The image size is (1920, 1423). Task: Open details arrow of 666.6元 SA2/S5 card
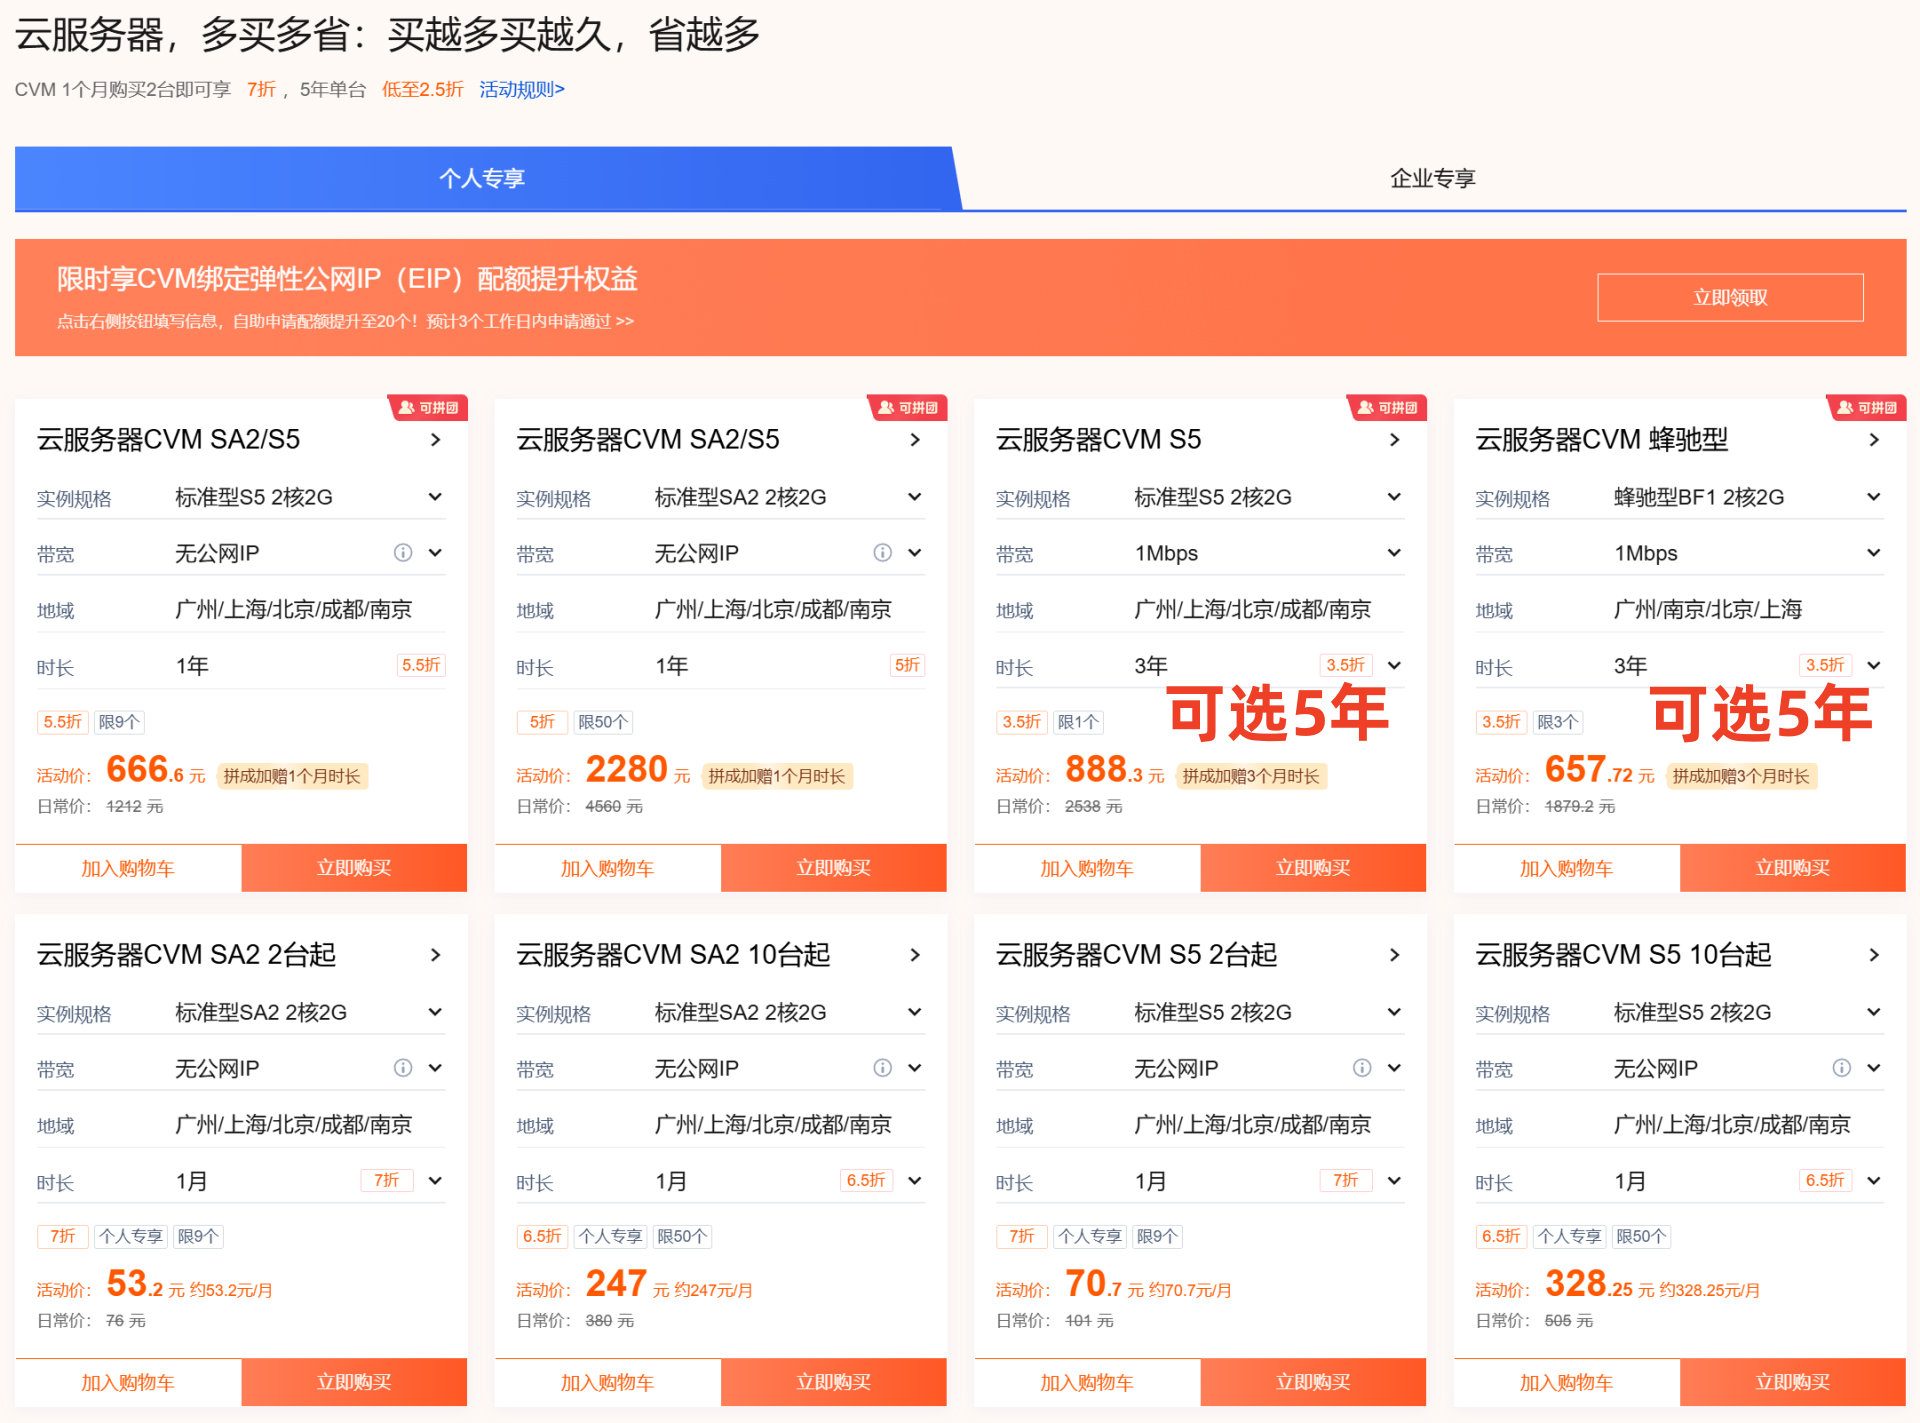pyautogui.click(x=435, y=439)
